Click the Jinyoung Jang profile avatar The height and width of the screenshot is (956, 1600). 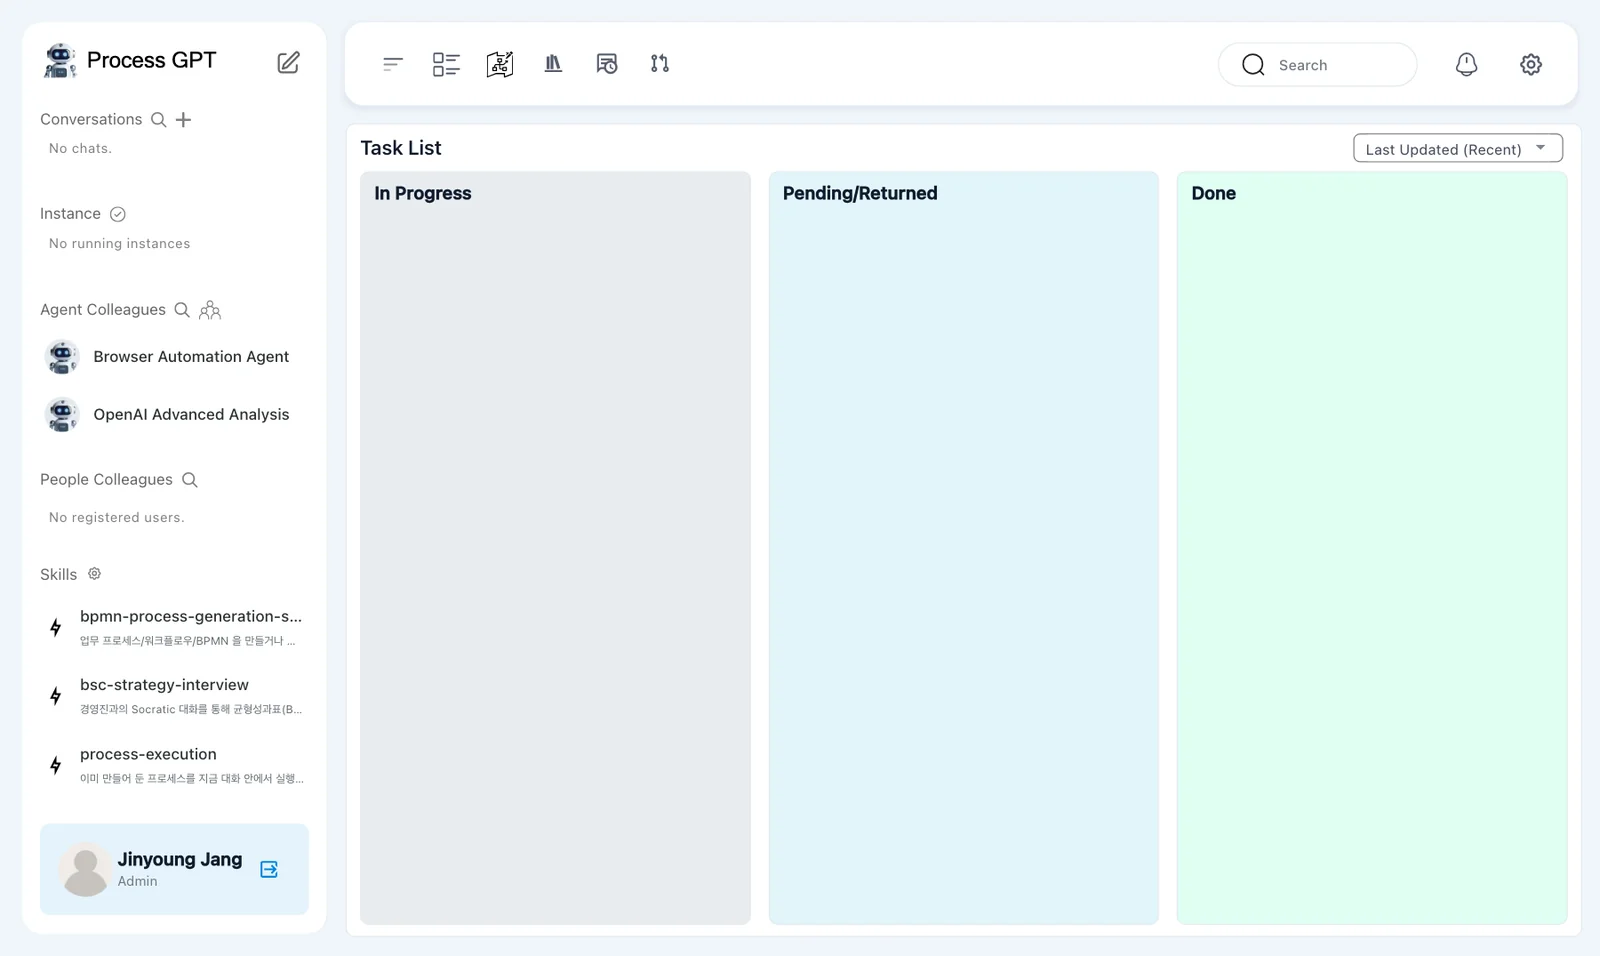[86, 869]
